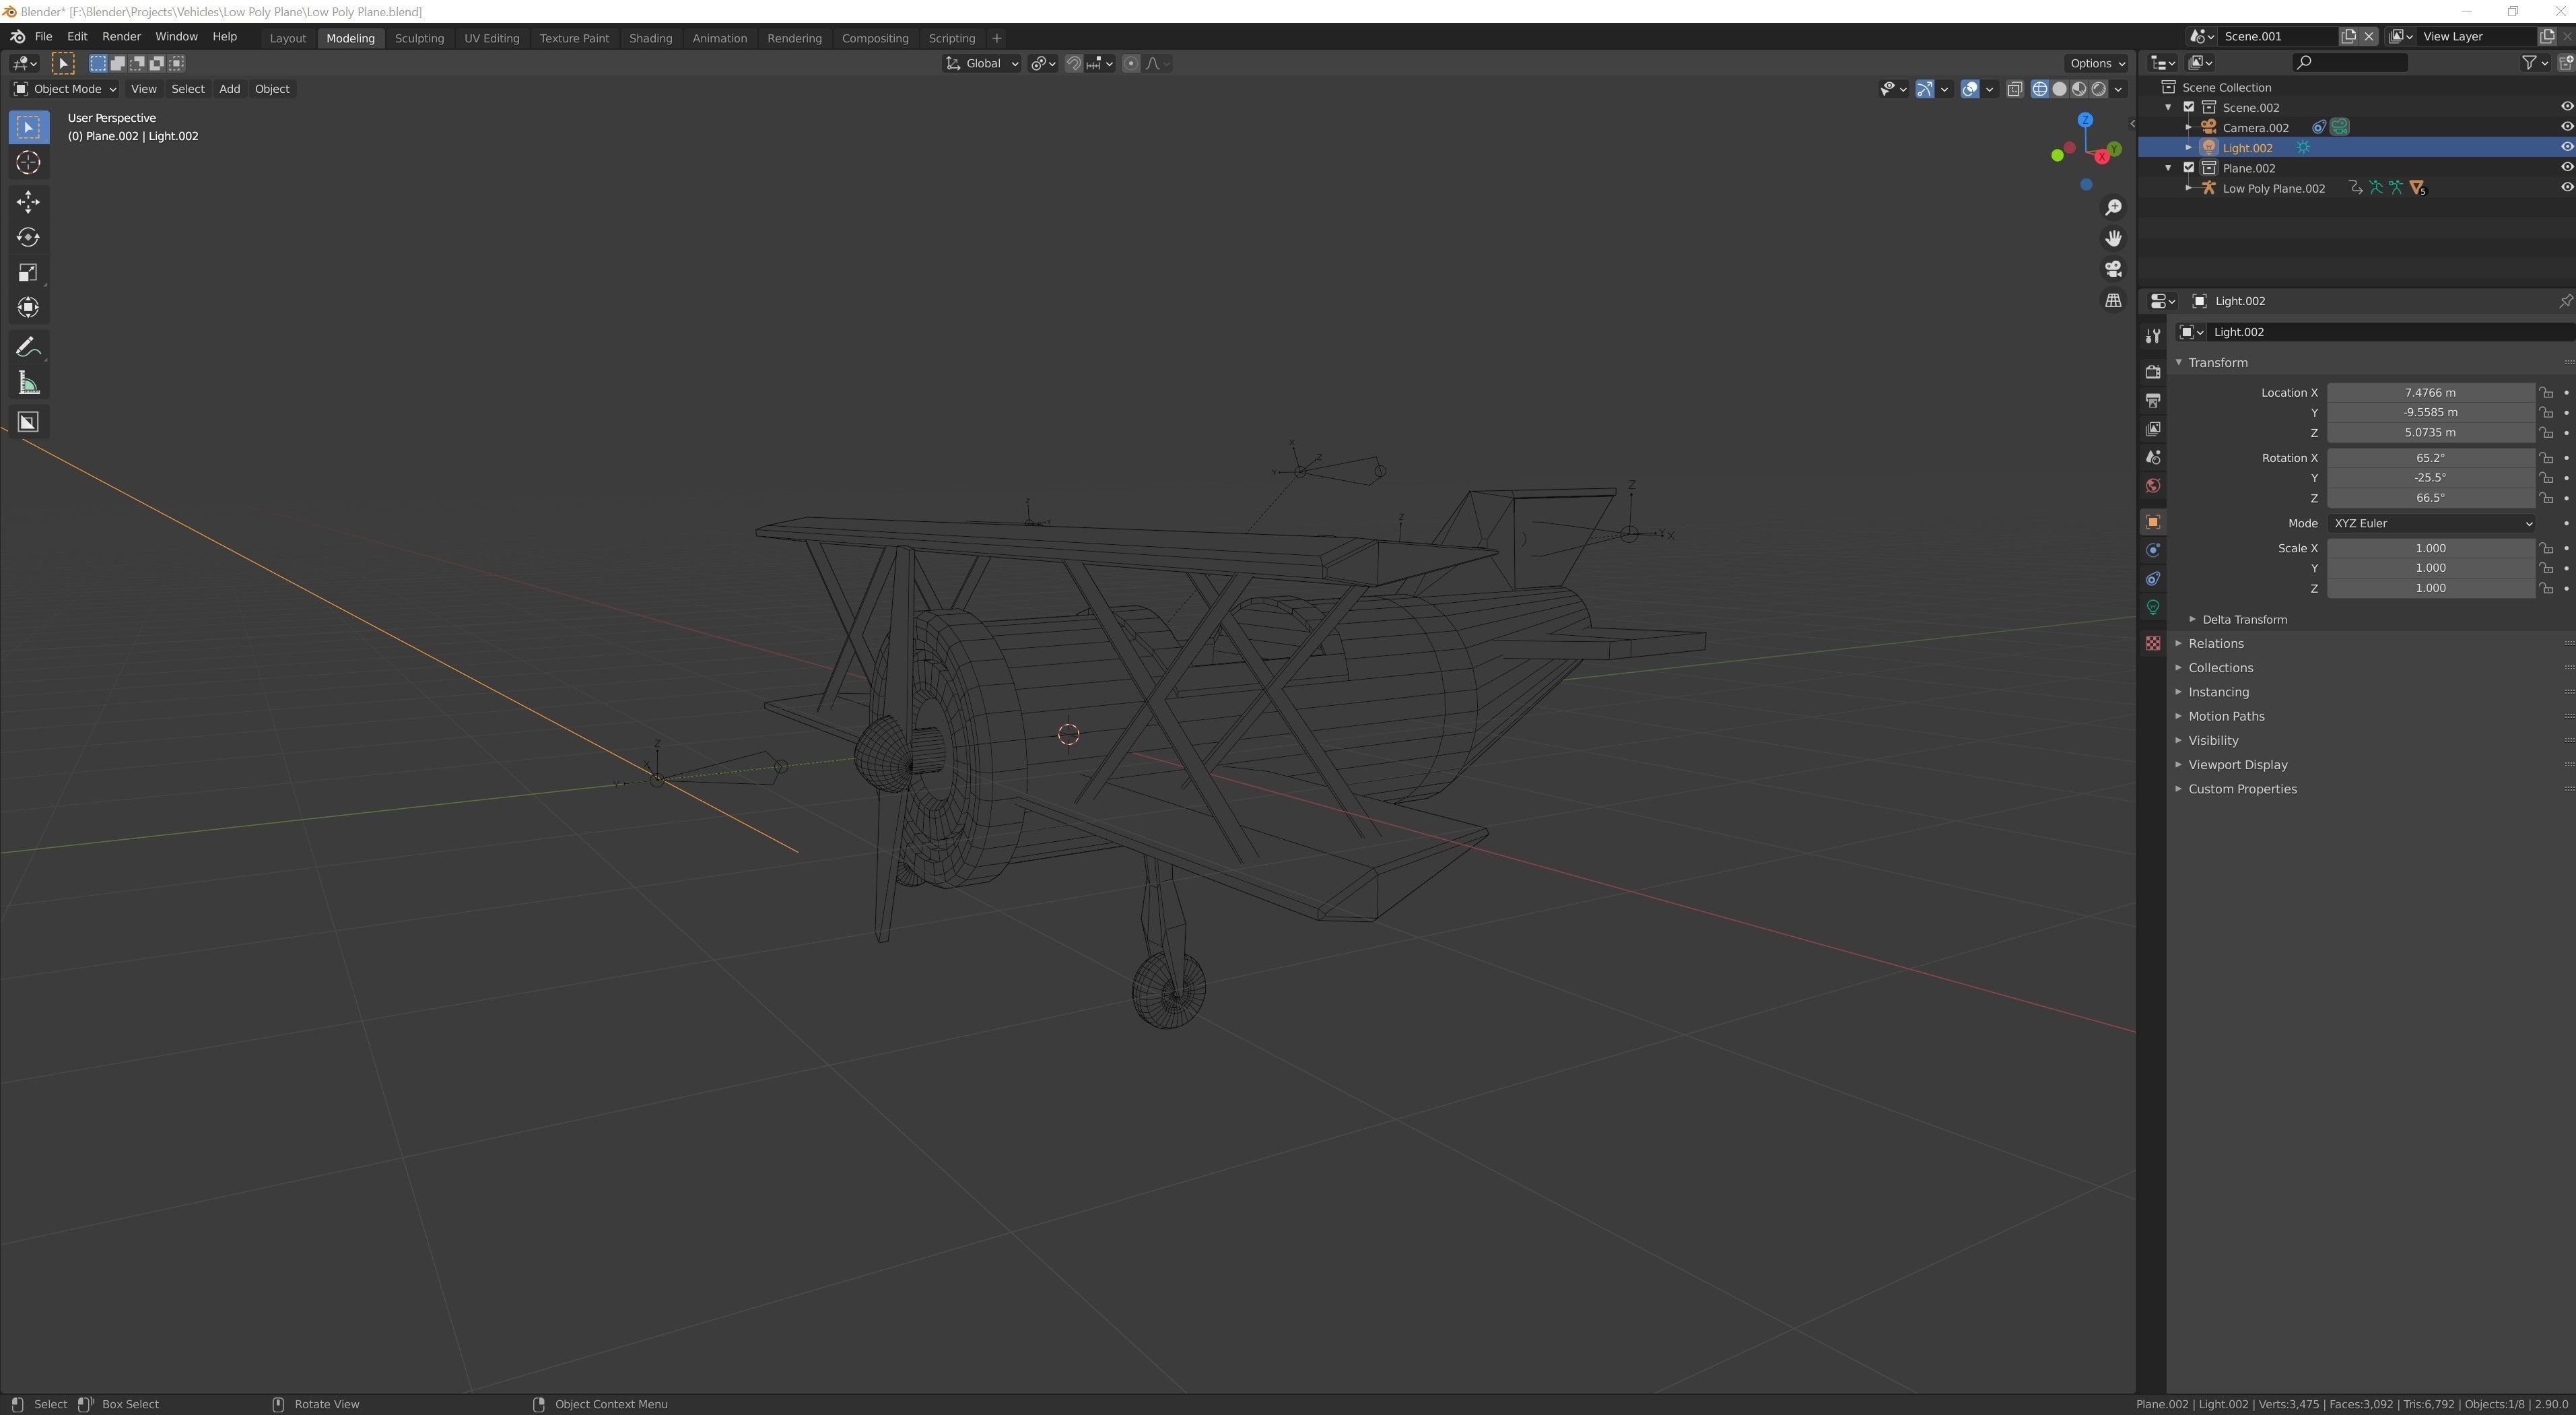This screenshot has height=1415, width=2576.
Task: Create a new collection in the outliner
Action: point(2565,62)
